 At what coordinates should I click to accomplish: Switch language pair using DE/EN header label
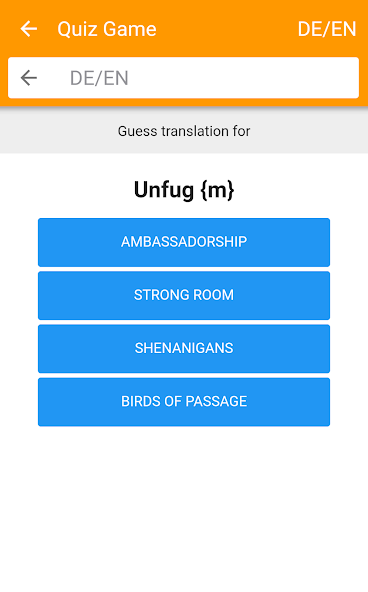click(x=326, y=29)
